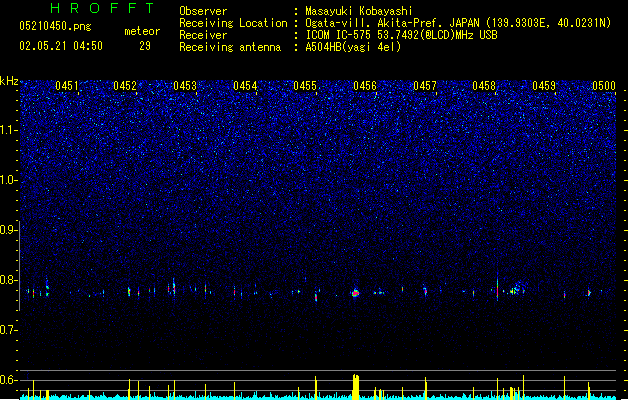The height and width of the screenshot is (400, 629).
Task: Select the file name 05210450.png
Action: (x=55, y=26)
